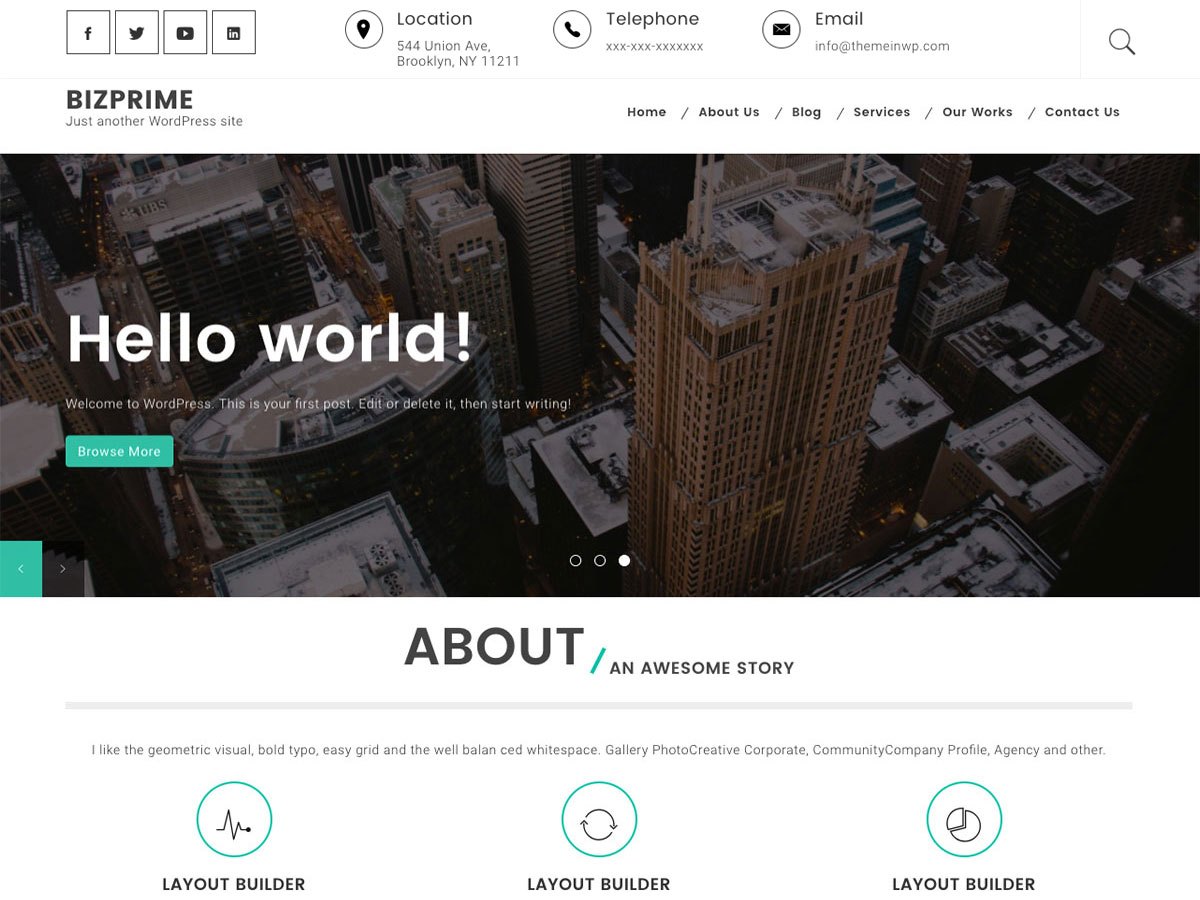
Task: Open the LinkedIn social icon
Action: [233, 33]
